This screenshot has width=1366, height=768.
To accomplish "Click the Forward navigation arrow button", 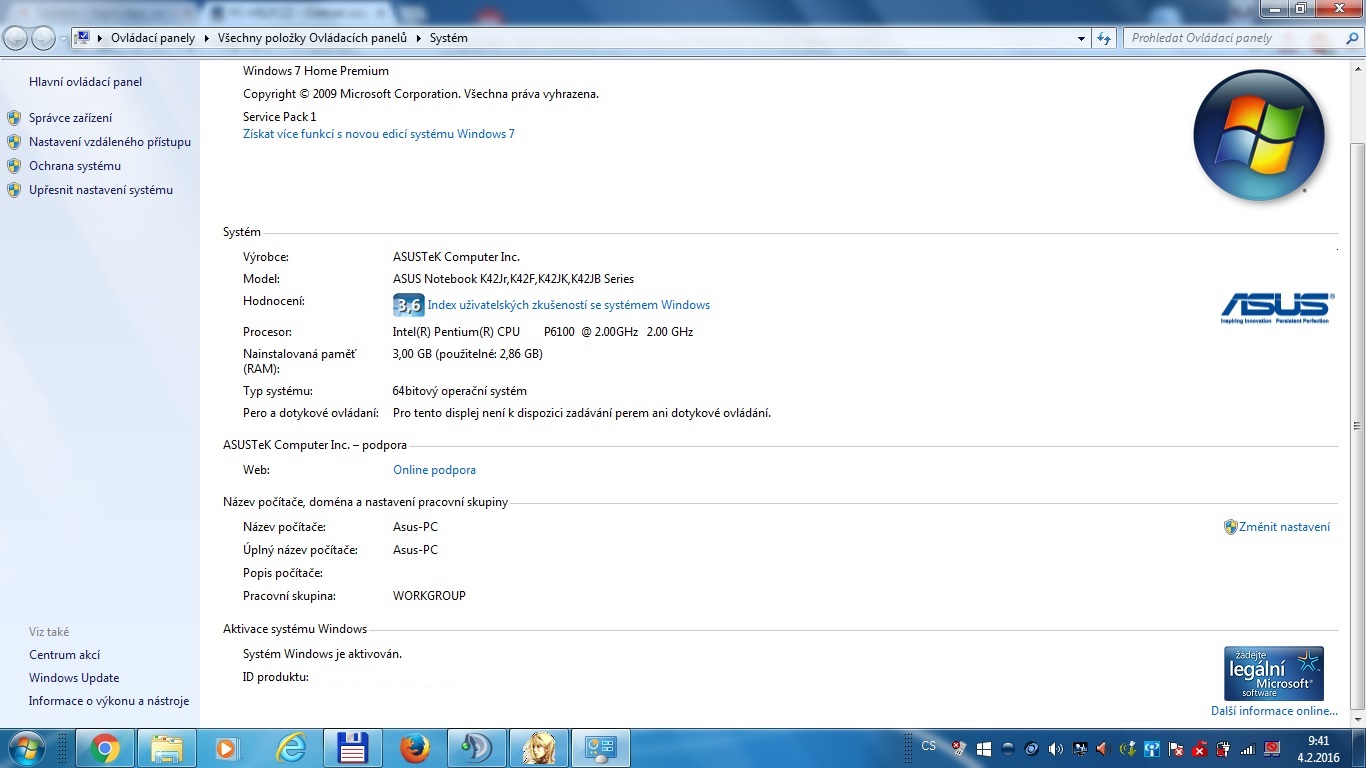I will pos(43,38).
